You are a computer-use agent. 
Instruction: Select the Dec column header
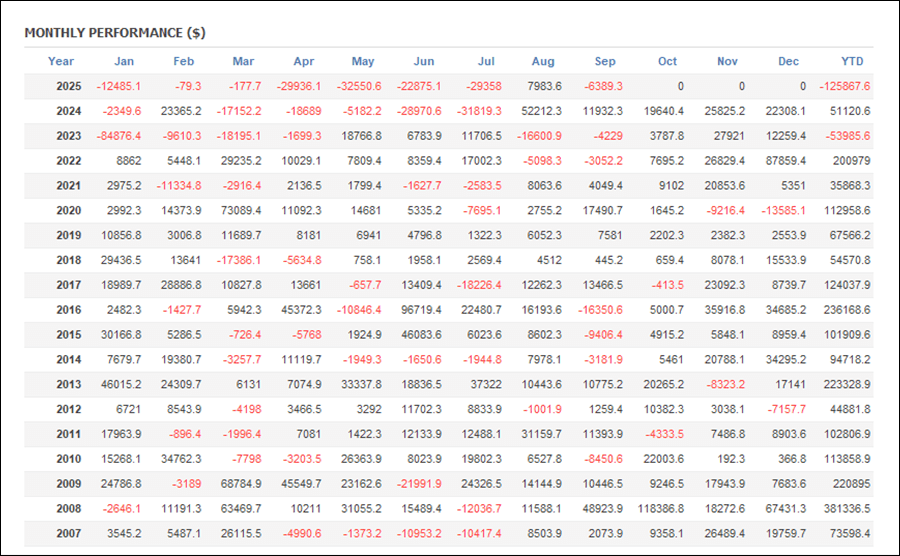788,62
